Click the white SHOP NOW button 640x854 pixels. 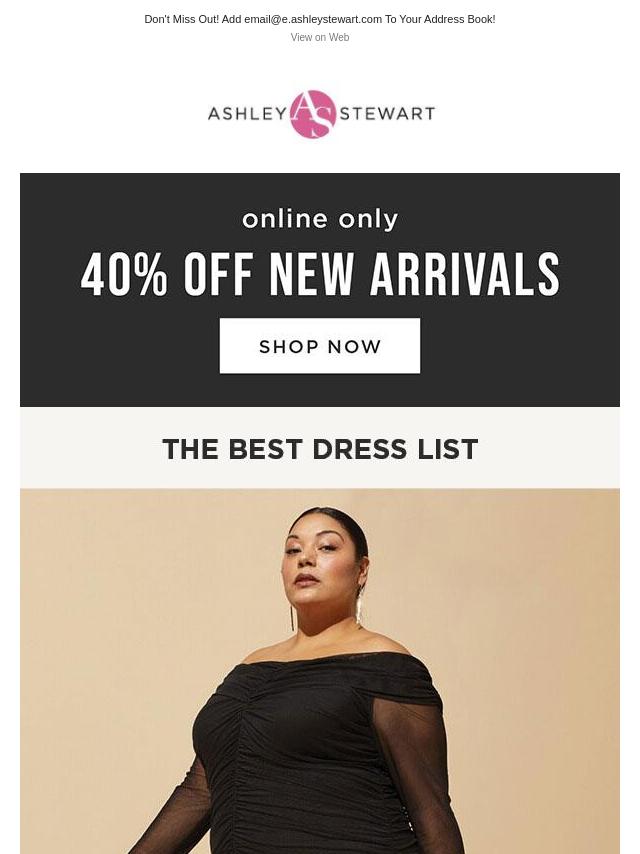pos(320,346)
